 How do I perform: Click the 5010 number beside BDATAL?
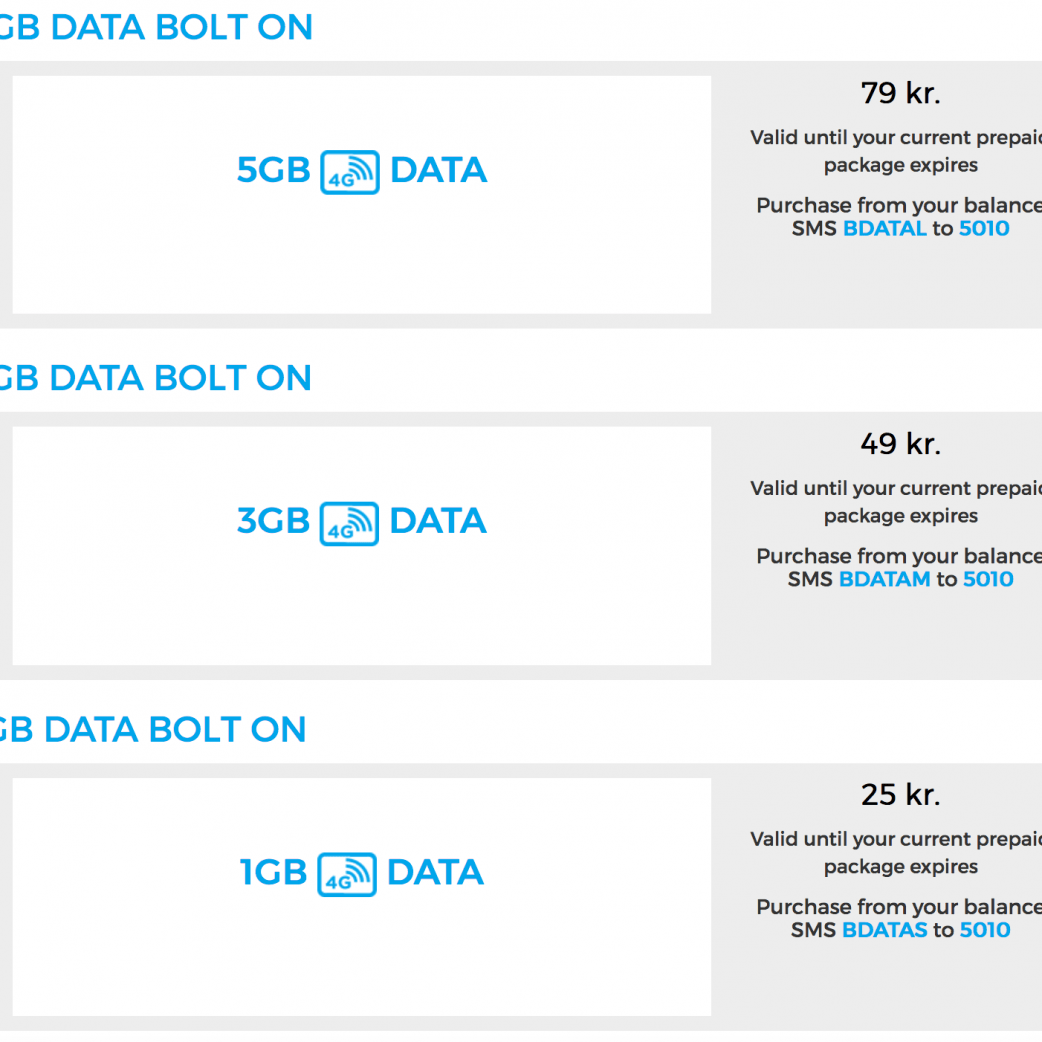tap(984, 229)
